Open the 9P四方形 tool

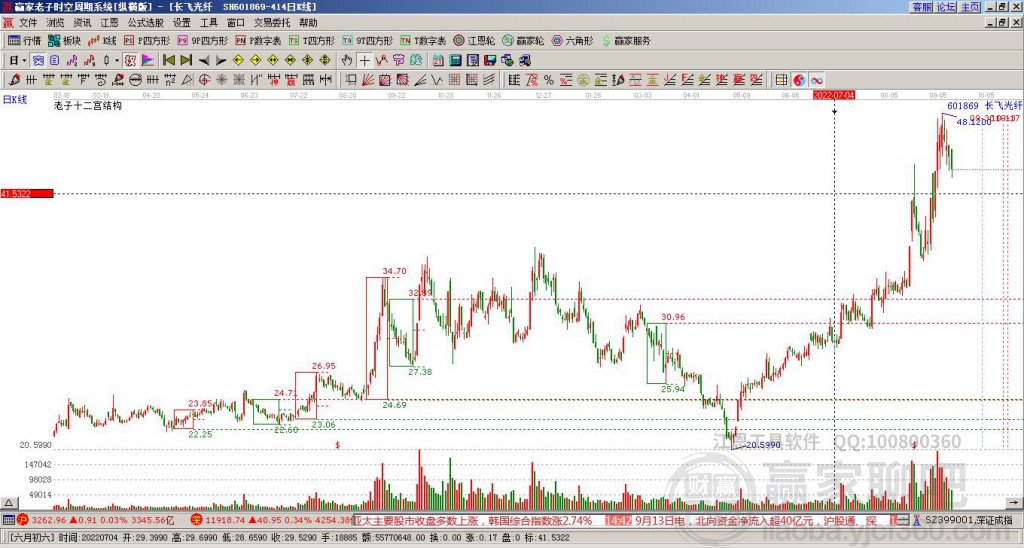point(202,40)
